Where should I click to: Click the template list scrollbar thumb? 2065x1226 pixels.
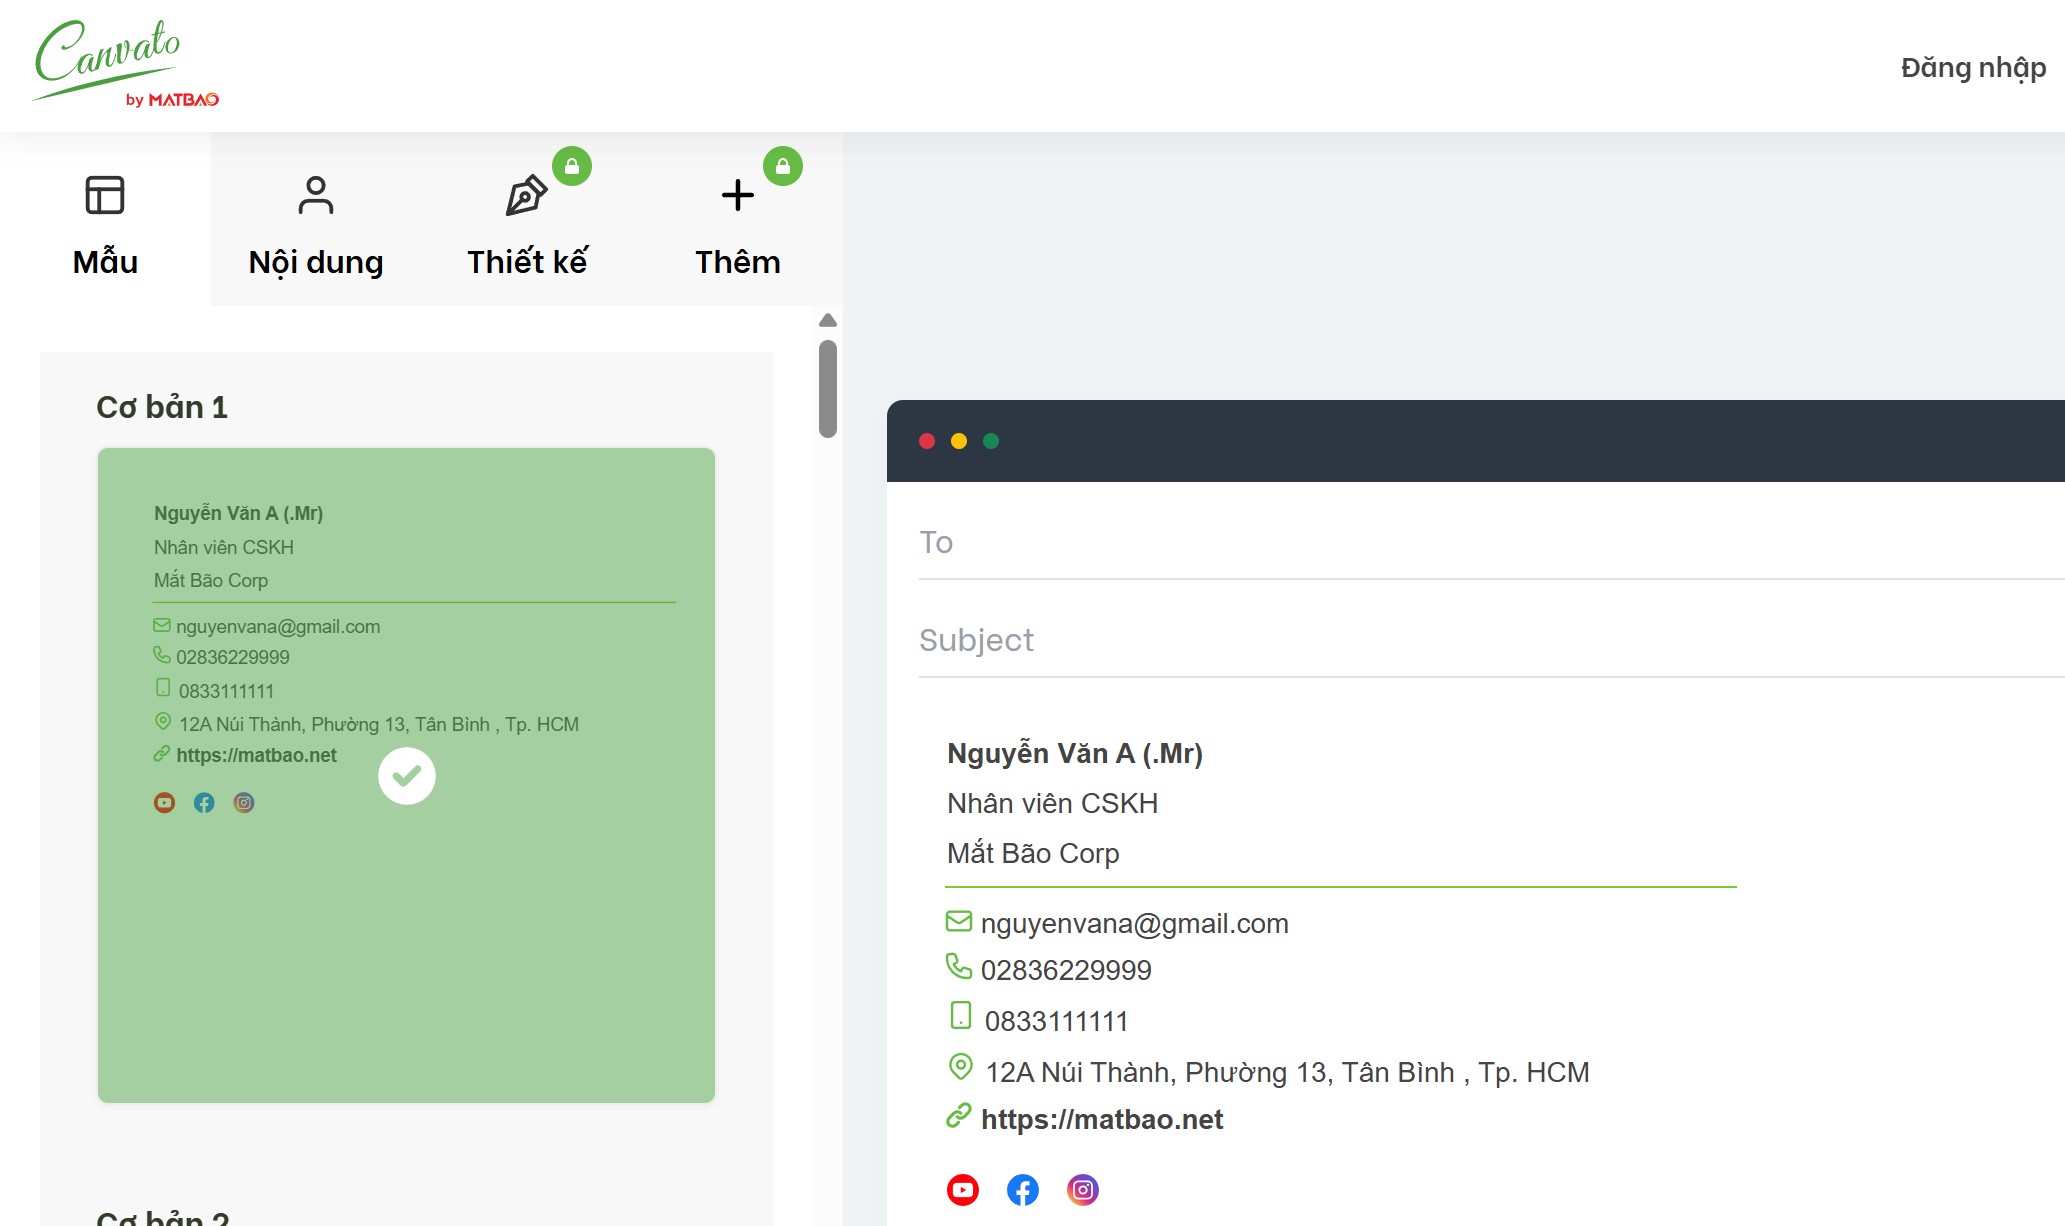point(827,389)
